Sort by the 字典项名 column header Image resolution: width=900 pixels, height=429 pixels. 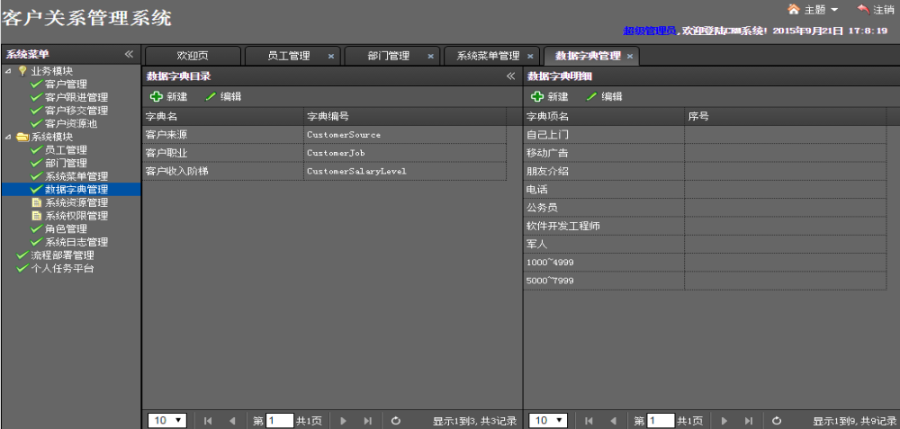[x=604, y=117]
